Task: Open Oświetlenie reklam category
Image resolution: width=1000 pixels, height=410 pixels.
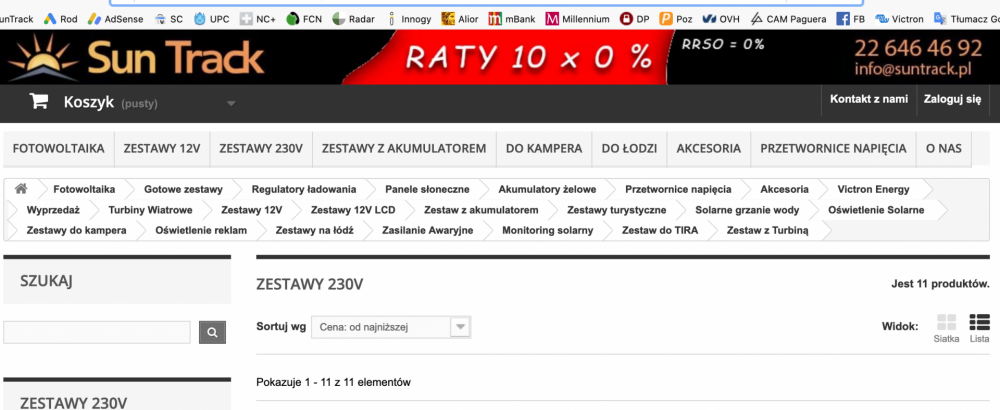Action: [201, 230]
